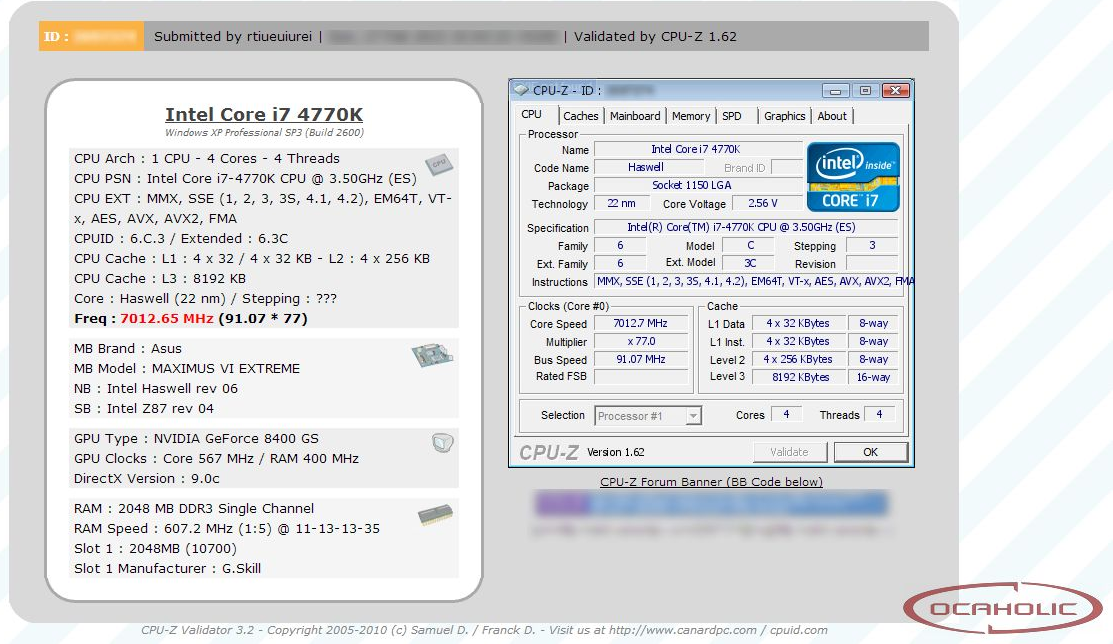Close the CPU-Z window
Screen dimensions: 1113x644
tap(896, 91)
